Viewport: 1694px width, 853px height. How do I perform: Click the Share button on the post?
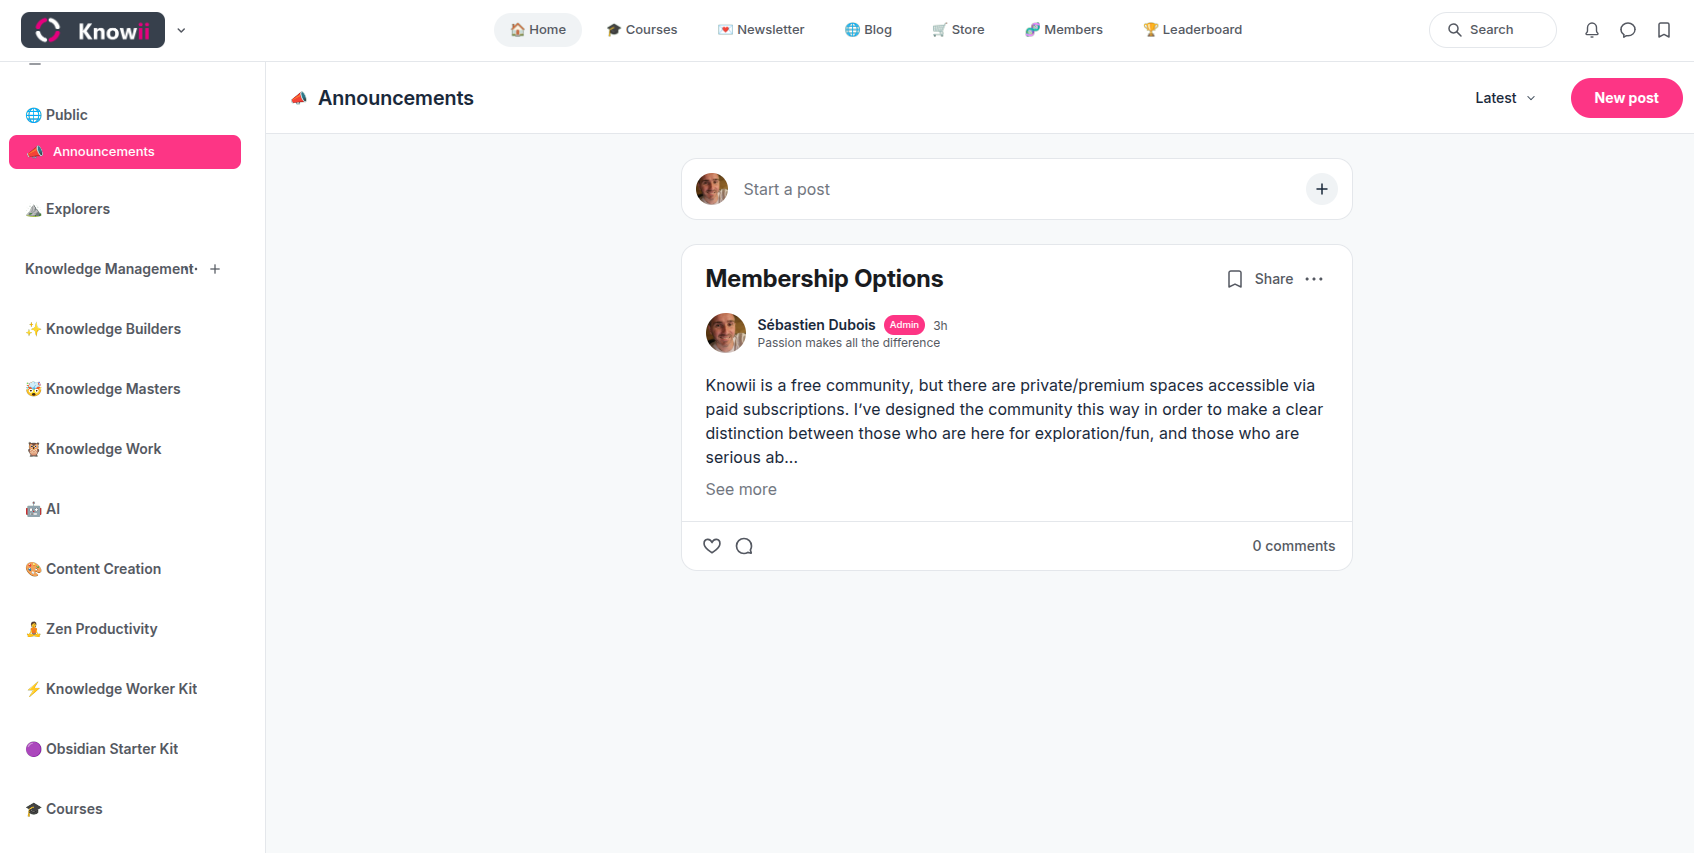1274,279
